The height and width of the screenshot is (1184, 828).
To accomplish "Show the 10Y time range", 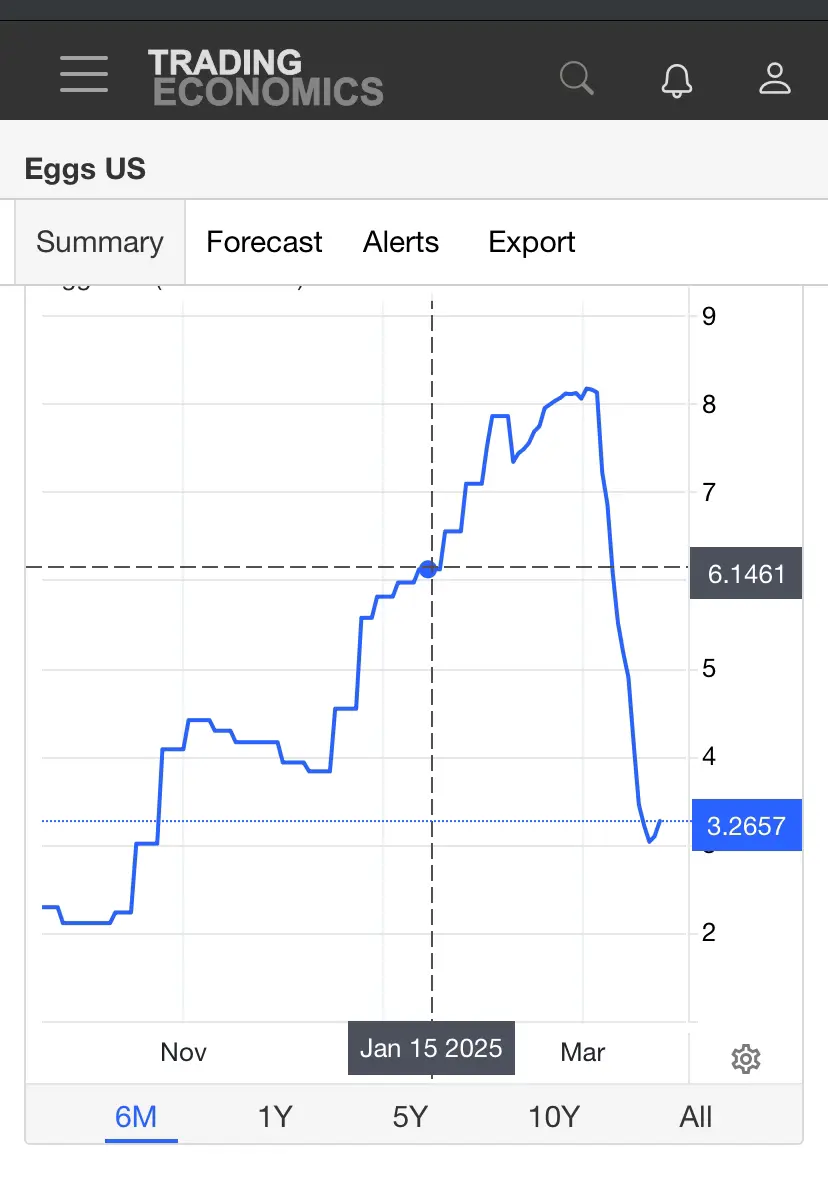I will pos(554,1117).
